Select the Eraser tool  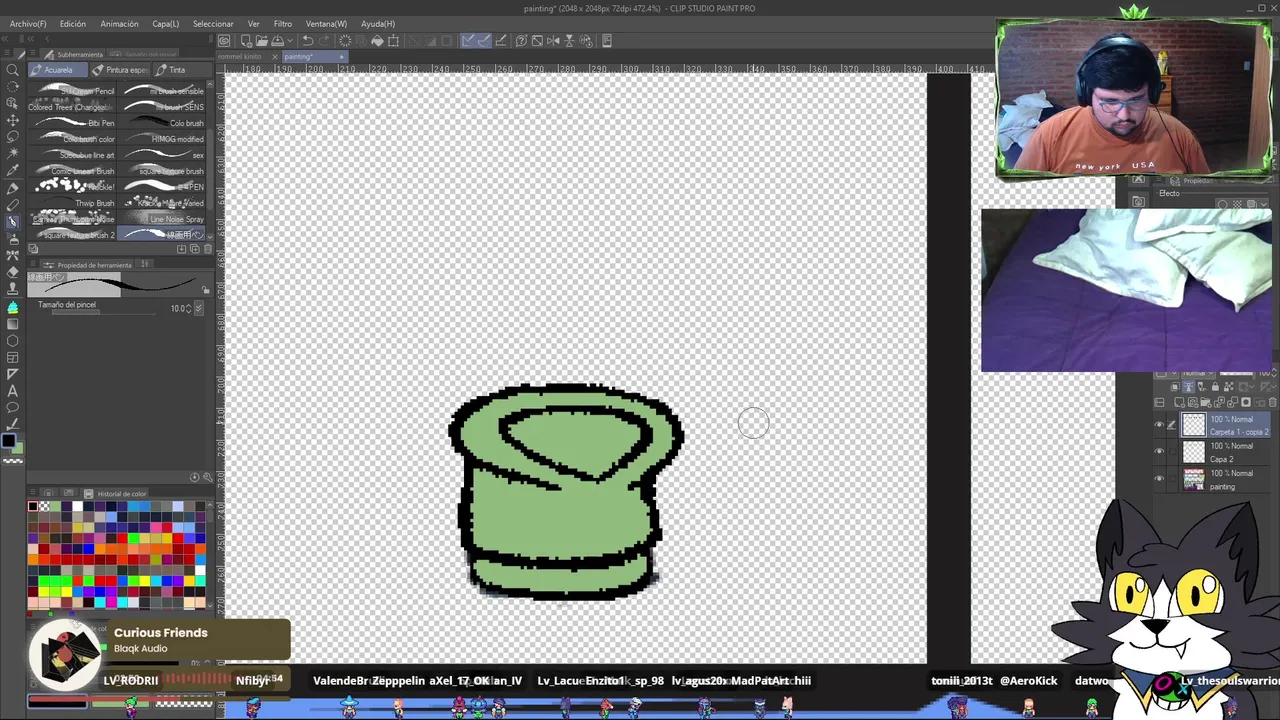click(13, 272)
